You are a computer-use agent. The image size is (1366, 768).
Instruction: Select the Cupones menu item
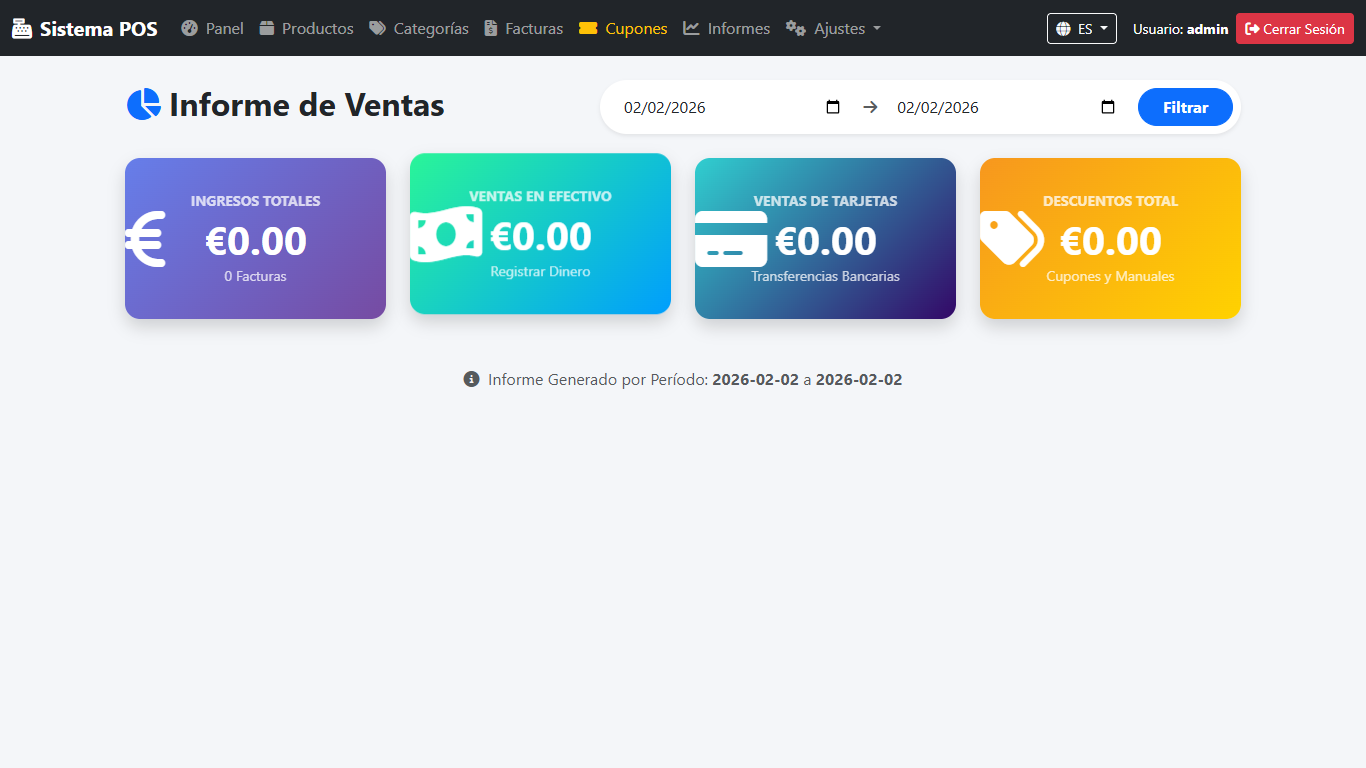[623, 29]
